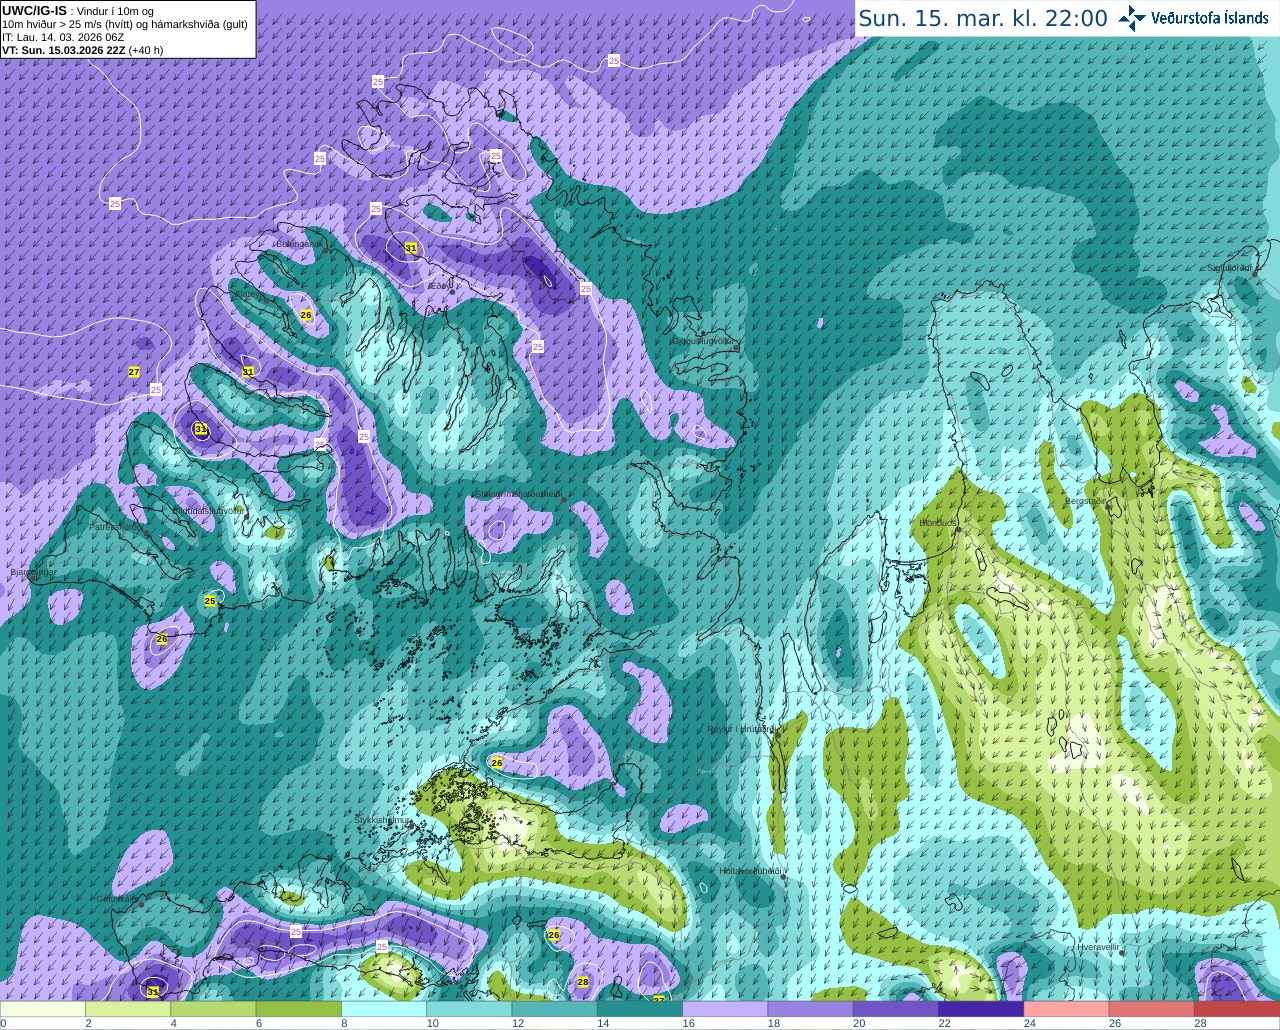
Task: Click the legend scale number 24
Action: 1029,1023
